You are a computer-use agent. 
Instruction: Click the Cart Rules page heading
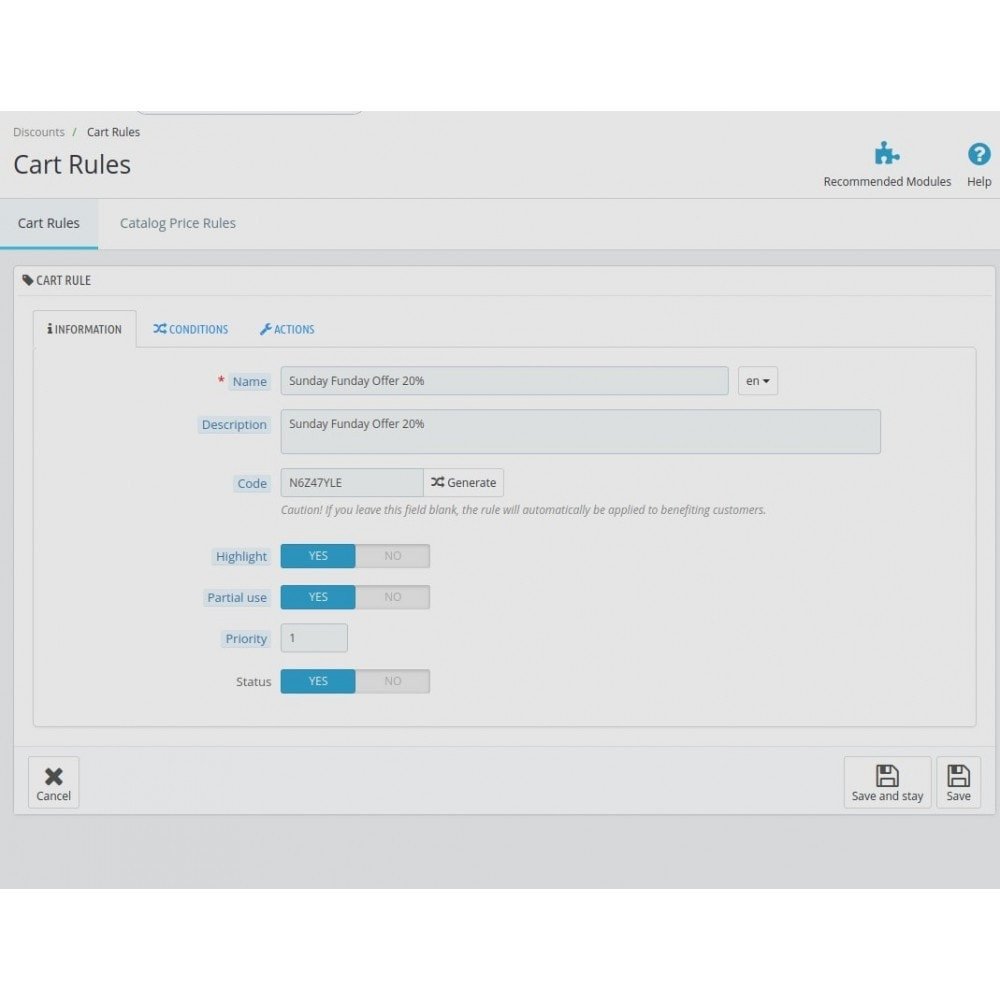72,165
